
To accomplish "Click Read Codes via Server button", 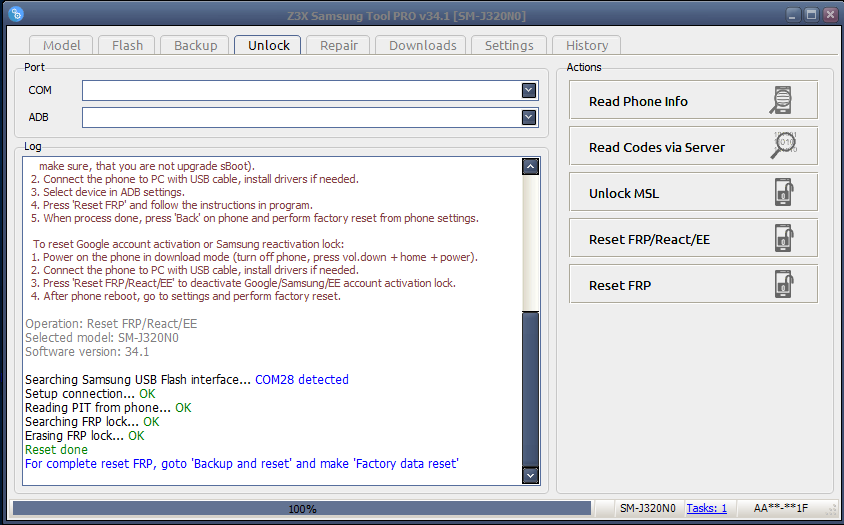I will click(693, 146).
